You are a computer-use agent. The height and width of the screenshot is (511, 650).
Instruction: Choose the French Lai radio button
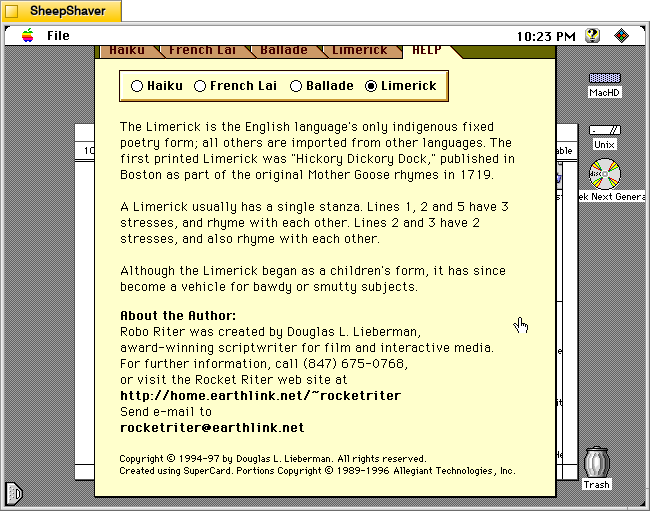coord(235,86)
